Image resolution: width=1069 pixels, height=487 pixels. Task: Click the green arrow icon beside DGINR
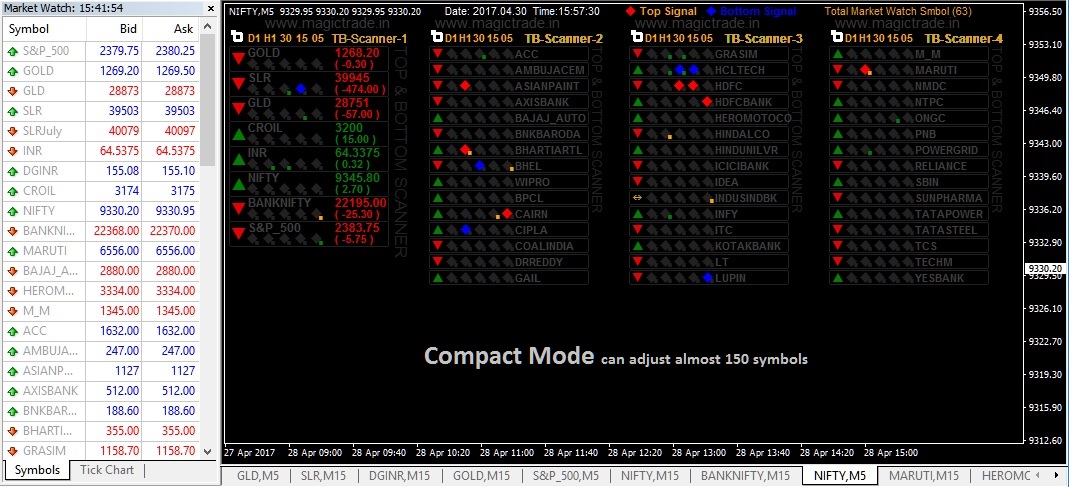click(13, 171)
